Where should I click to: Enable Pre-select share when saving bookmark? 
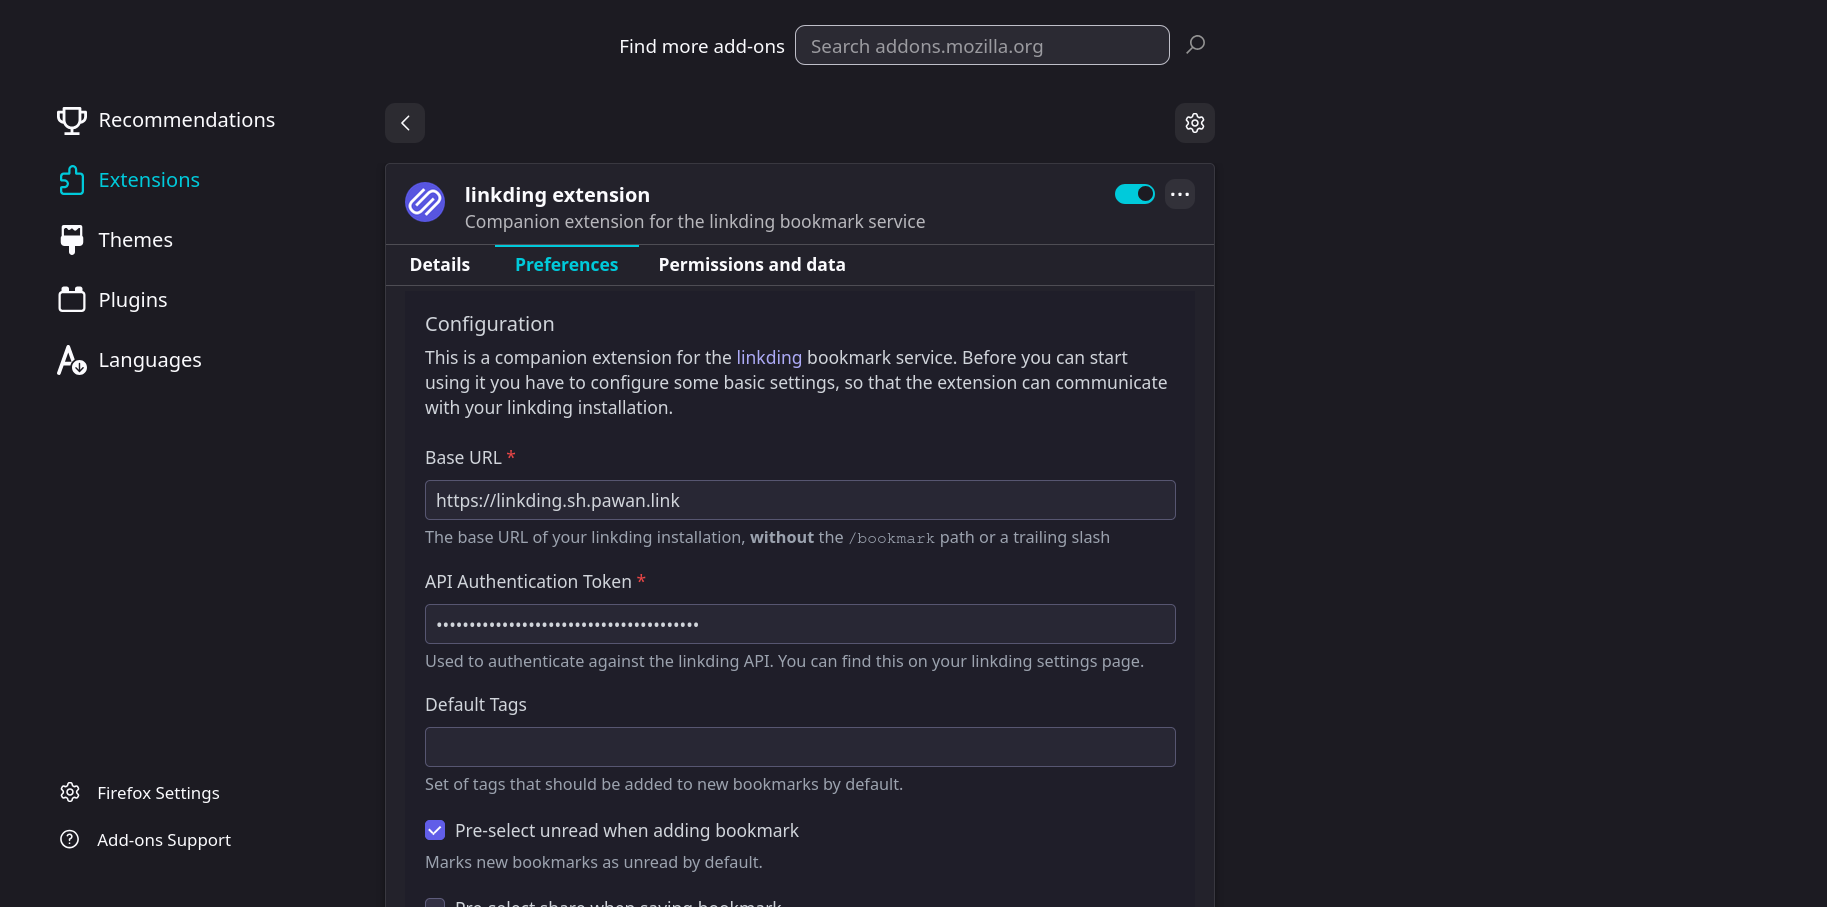pyautogui.click(x=435, y=903)
